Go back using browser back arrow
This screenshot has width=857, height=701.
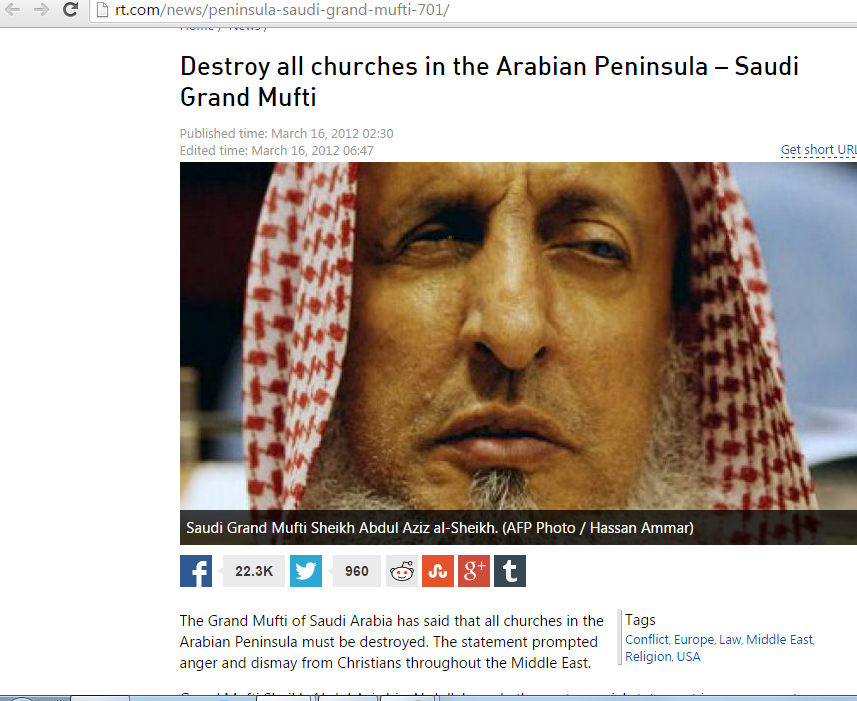[x=12, y=9]
